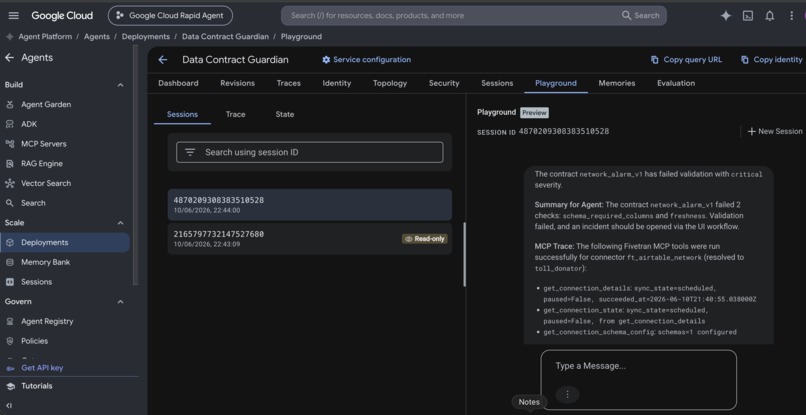Image resolution: width=806 pixels, height=415 pixels.
Task: Open RAG Engine in the sidebar
Action: coord(42,164)
